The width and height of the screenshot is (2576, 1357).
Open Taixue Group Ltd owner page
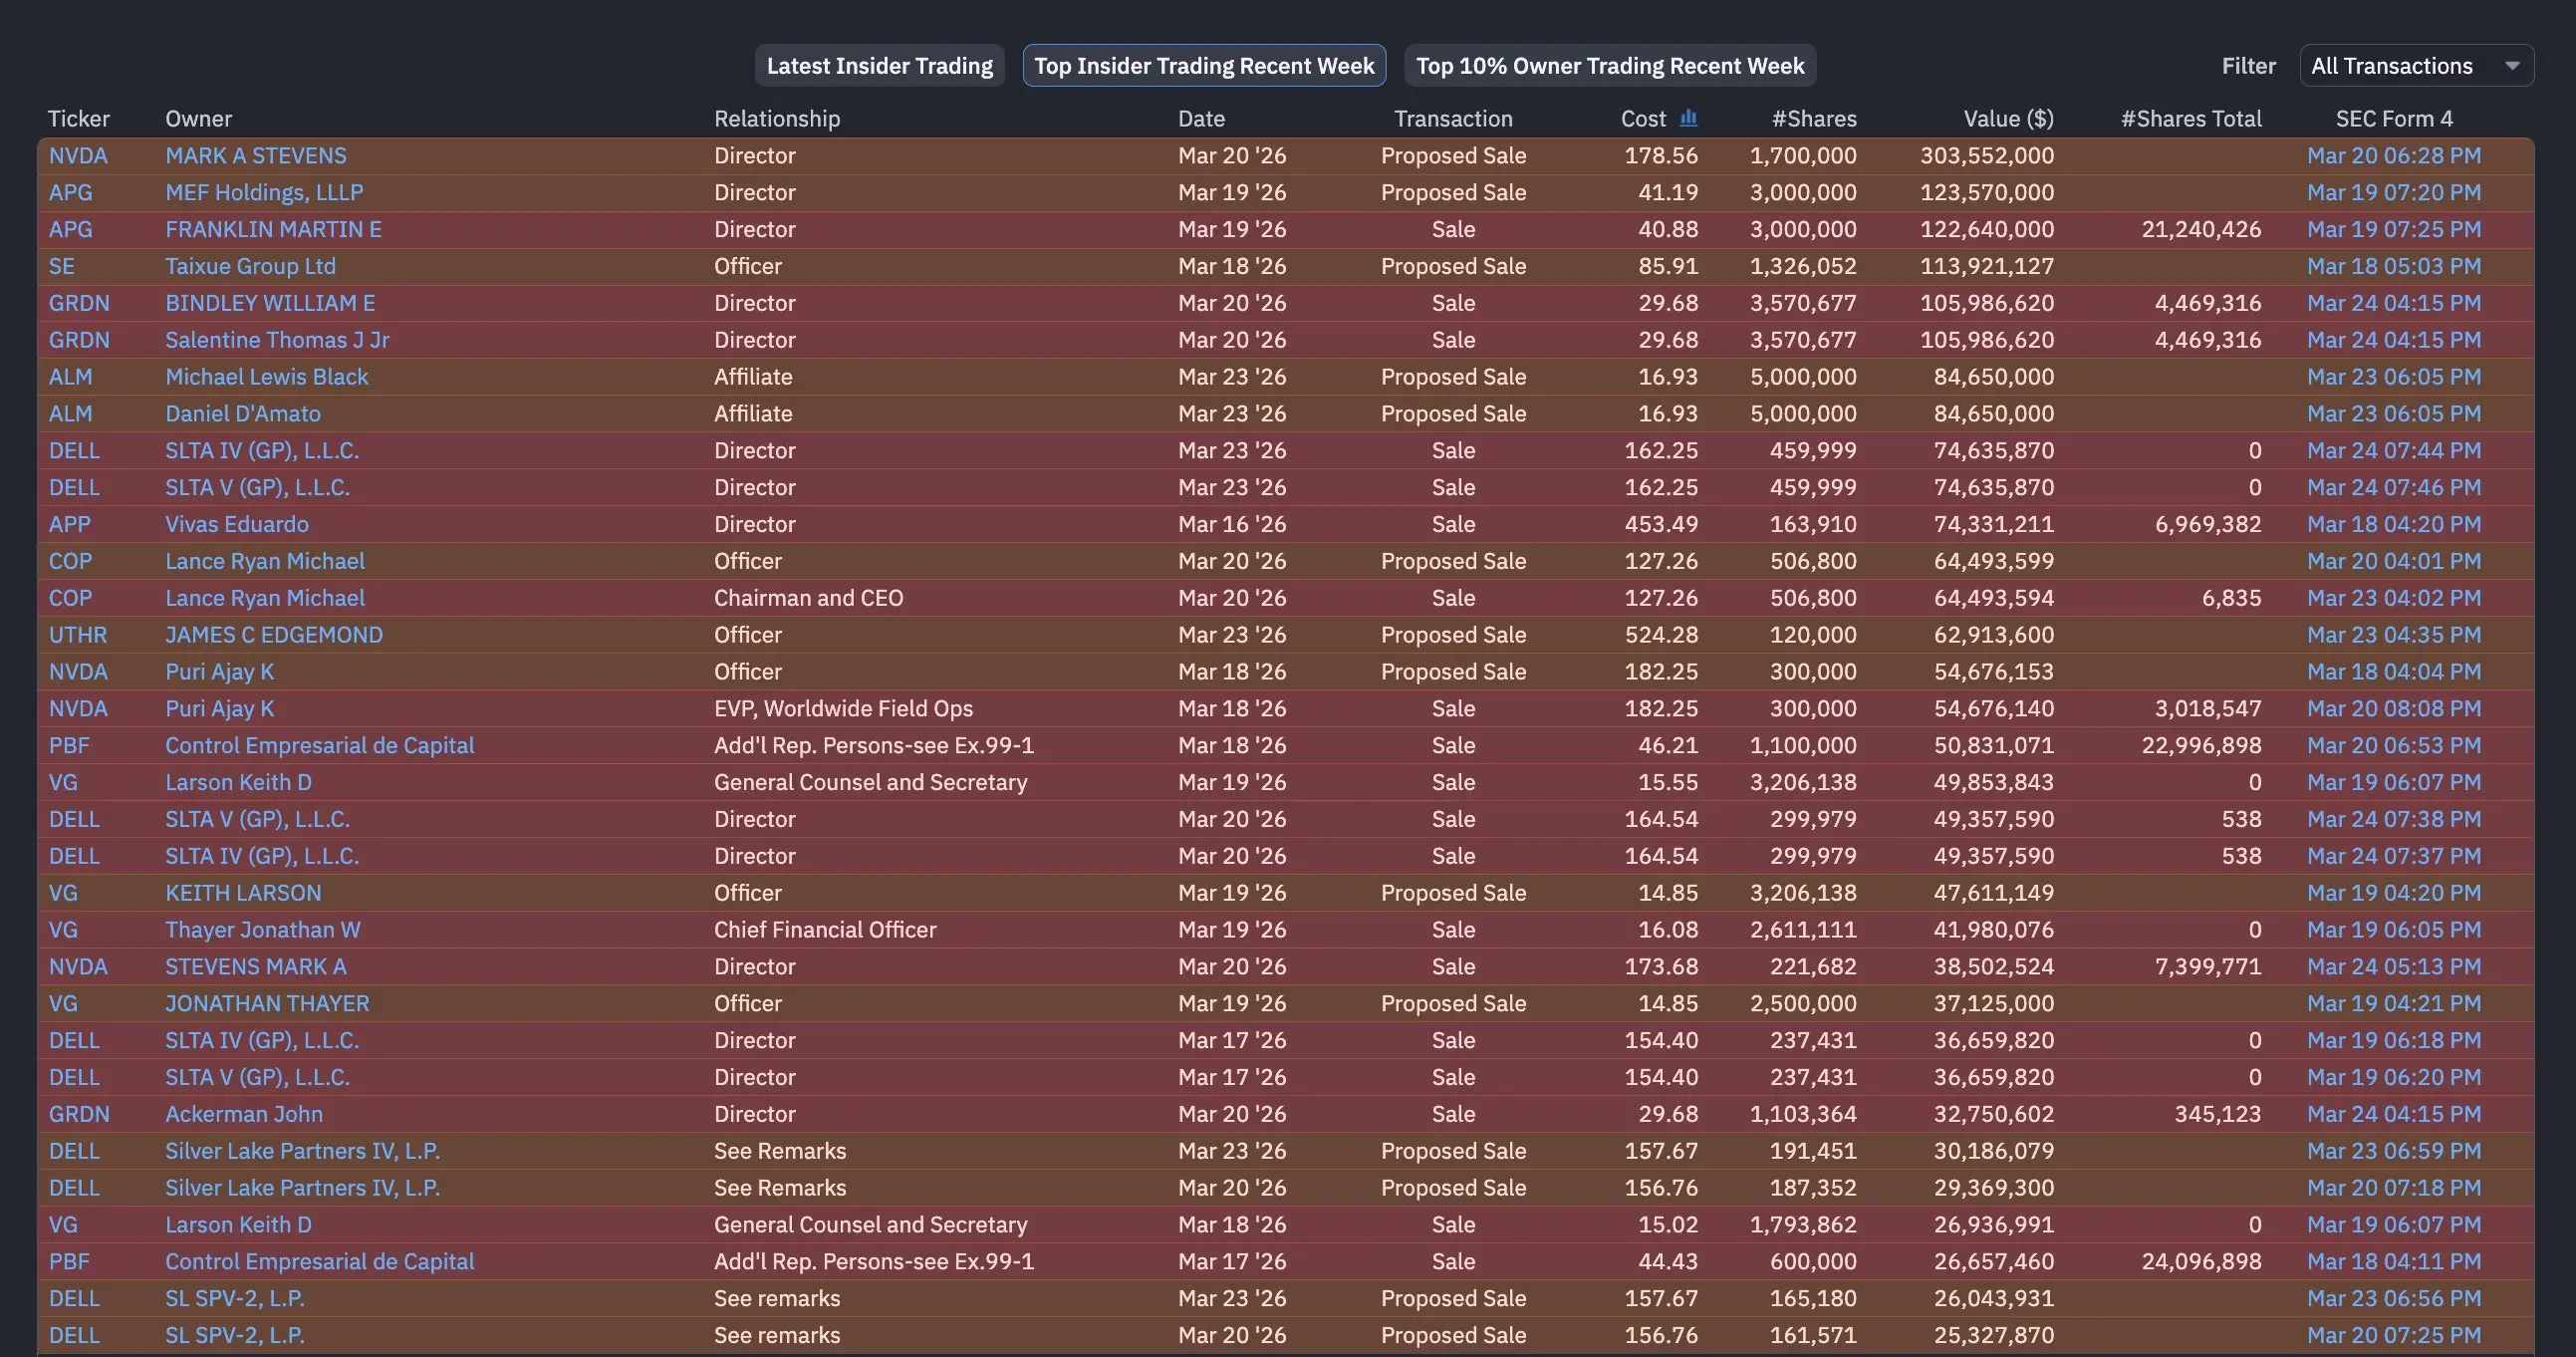pos(250,266)
